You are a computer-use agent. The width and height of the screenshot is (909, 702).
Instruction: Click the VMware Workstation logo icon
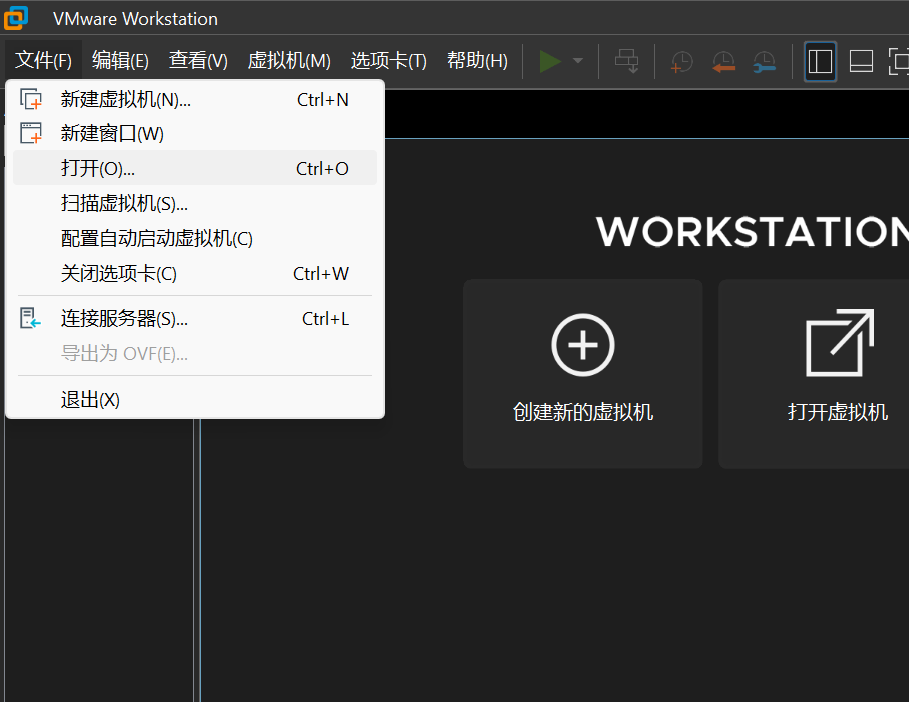click(x=16, y=18)
